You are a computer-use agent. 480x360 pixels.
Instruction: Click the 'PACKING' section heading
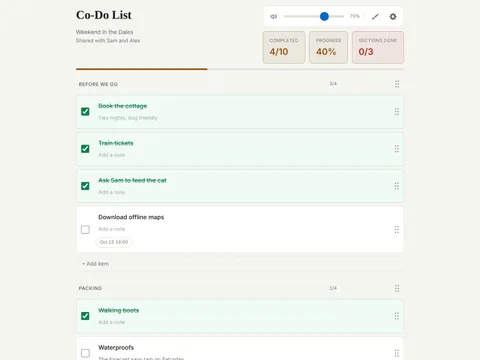(90, 288)
